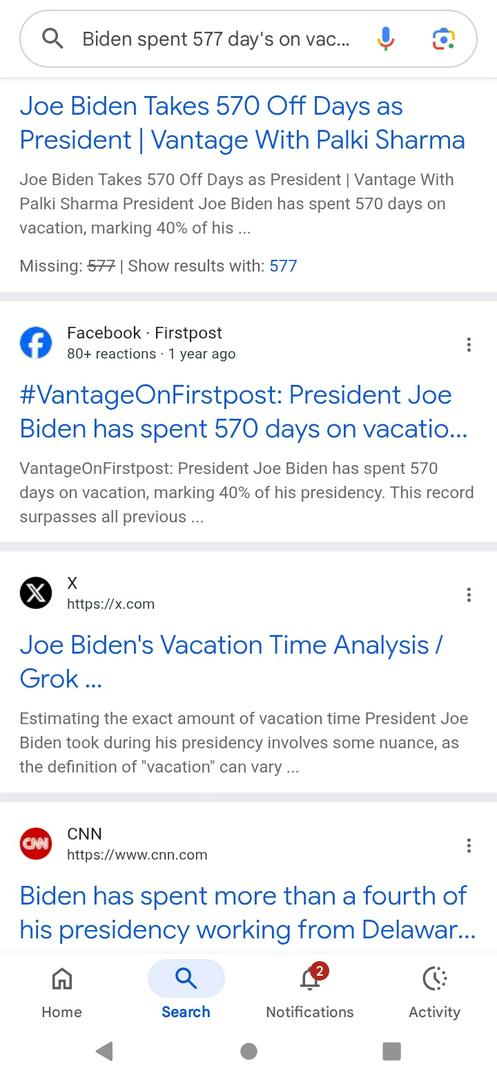Viewport: 497px width, 1080px height.
Task: Open CNN result three-dot options menu
Action: click(469, 845)
